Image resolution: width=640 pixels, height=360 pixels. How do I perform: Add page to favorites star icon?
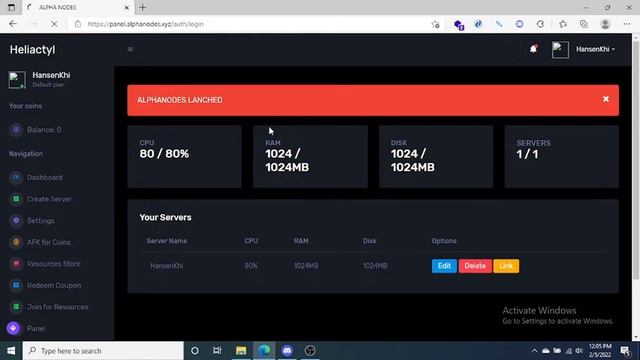point(436,24)
